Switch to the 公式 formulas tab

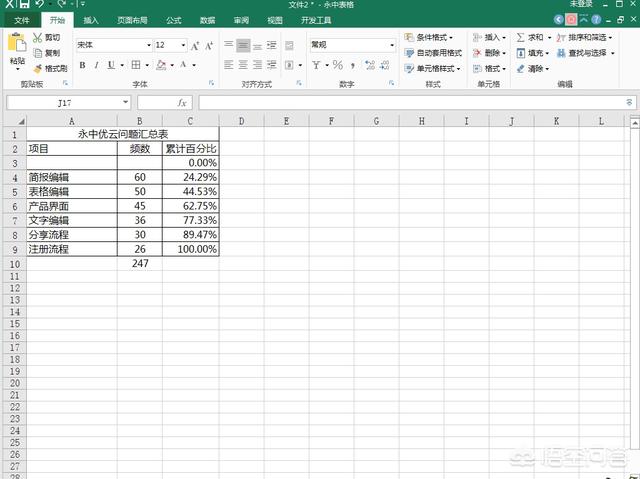(173, 20)
